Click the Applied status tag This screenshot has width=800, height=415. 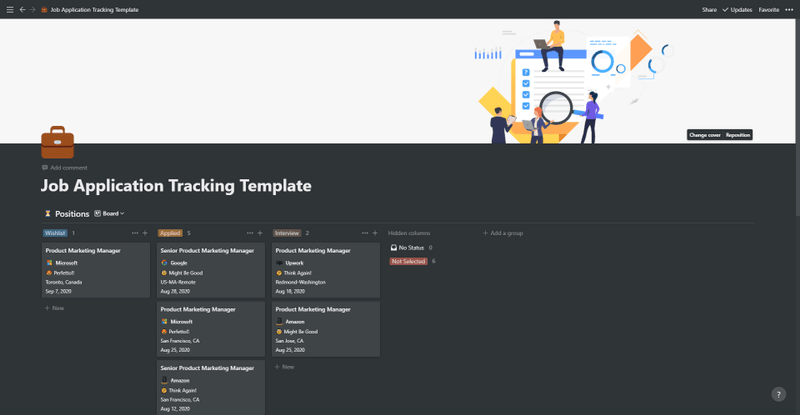pos(170,233)
